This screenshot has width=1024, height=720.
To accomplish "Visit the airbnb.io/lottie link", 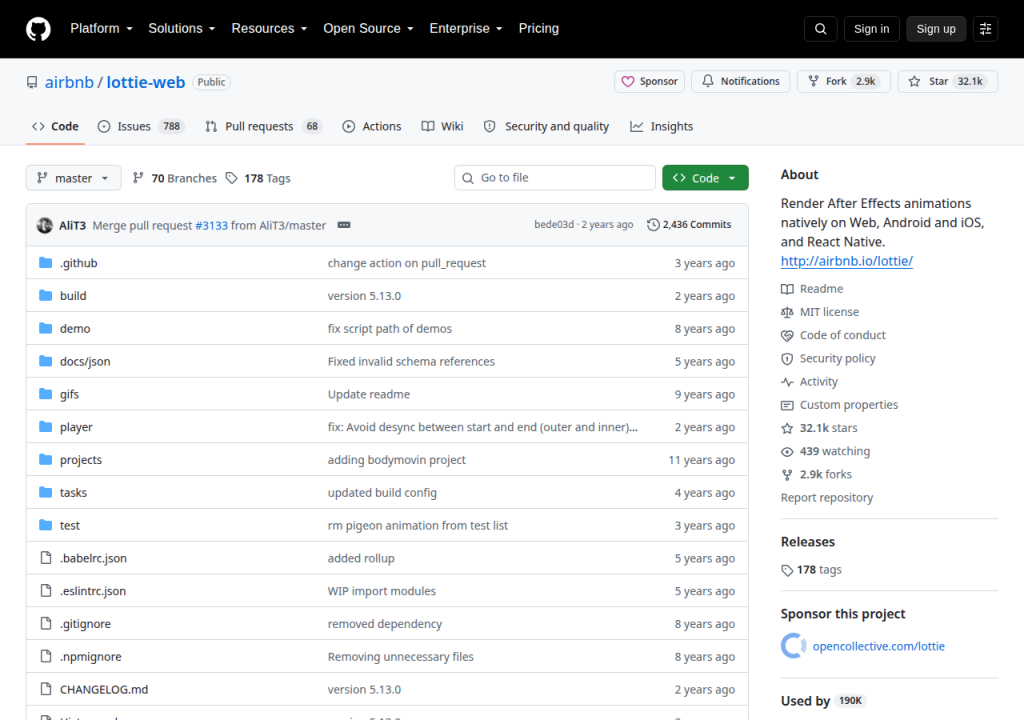I will (846, 261).
